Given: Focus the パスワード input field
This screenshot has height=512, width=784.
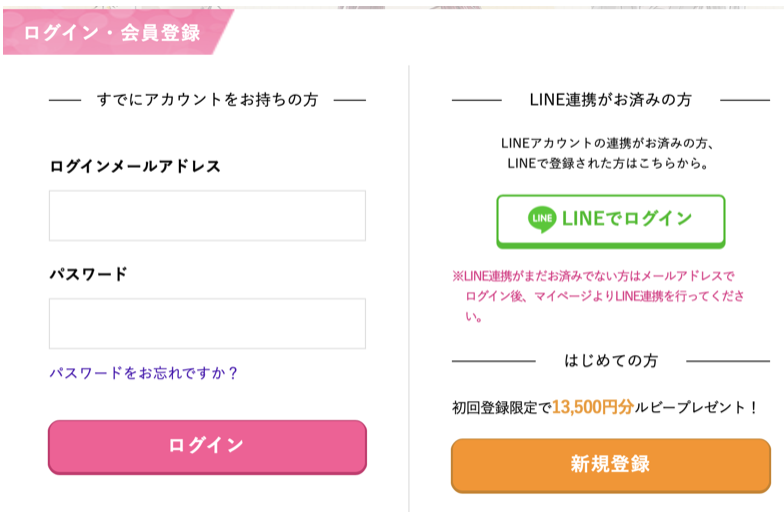Looking at the screenshot, I should point(208,324).
